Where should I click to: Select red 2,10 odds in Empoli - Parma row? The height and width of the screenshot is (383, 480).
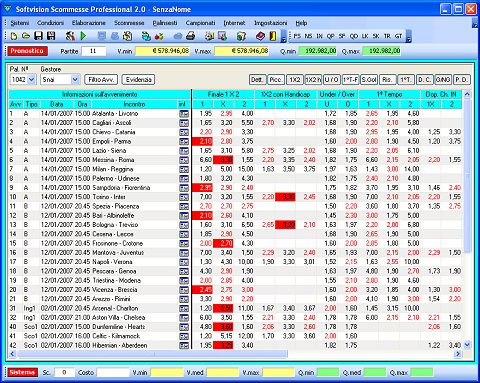pos(202,141)
